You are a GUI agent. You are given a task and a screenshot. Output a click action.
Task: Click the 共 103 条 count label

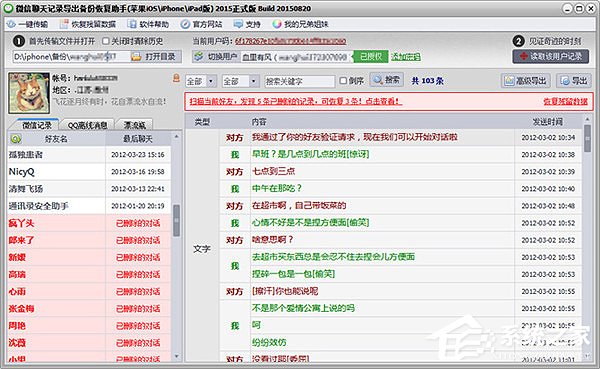pyautogui.click(x=427, y=81)
